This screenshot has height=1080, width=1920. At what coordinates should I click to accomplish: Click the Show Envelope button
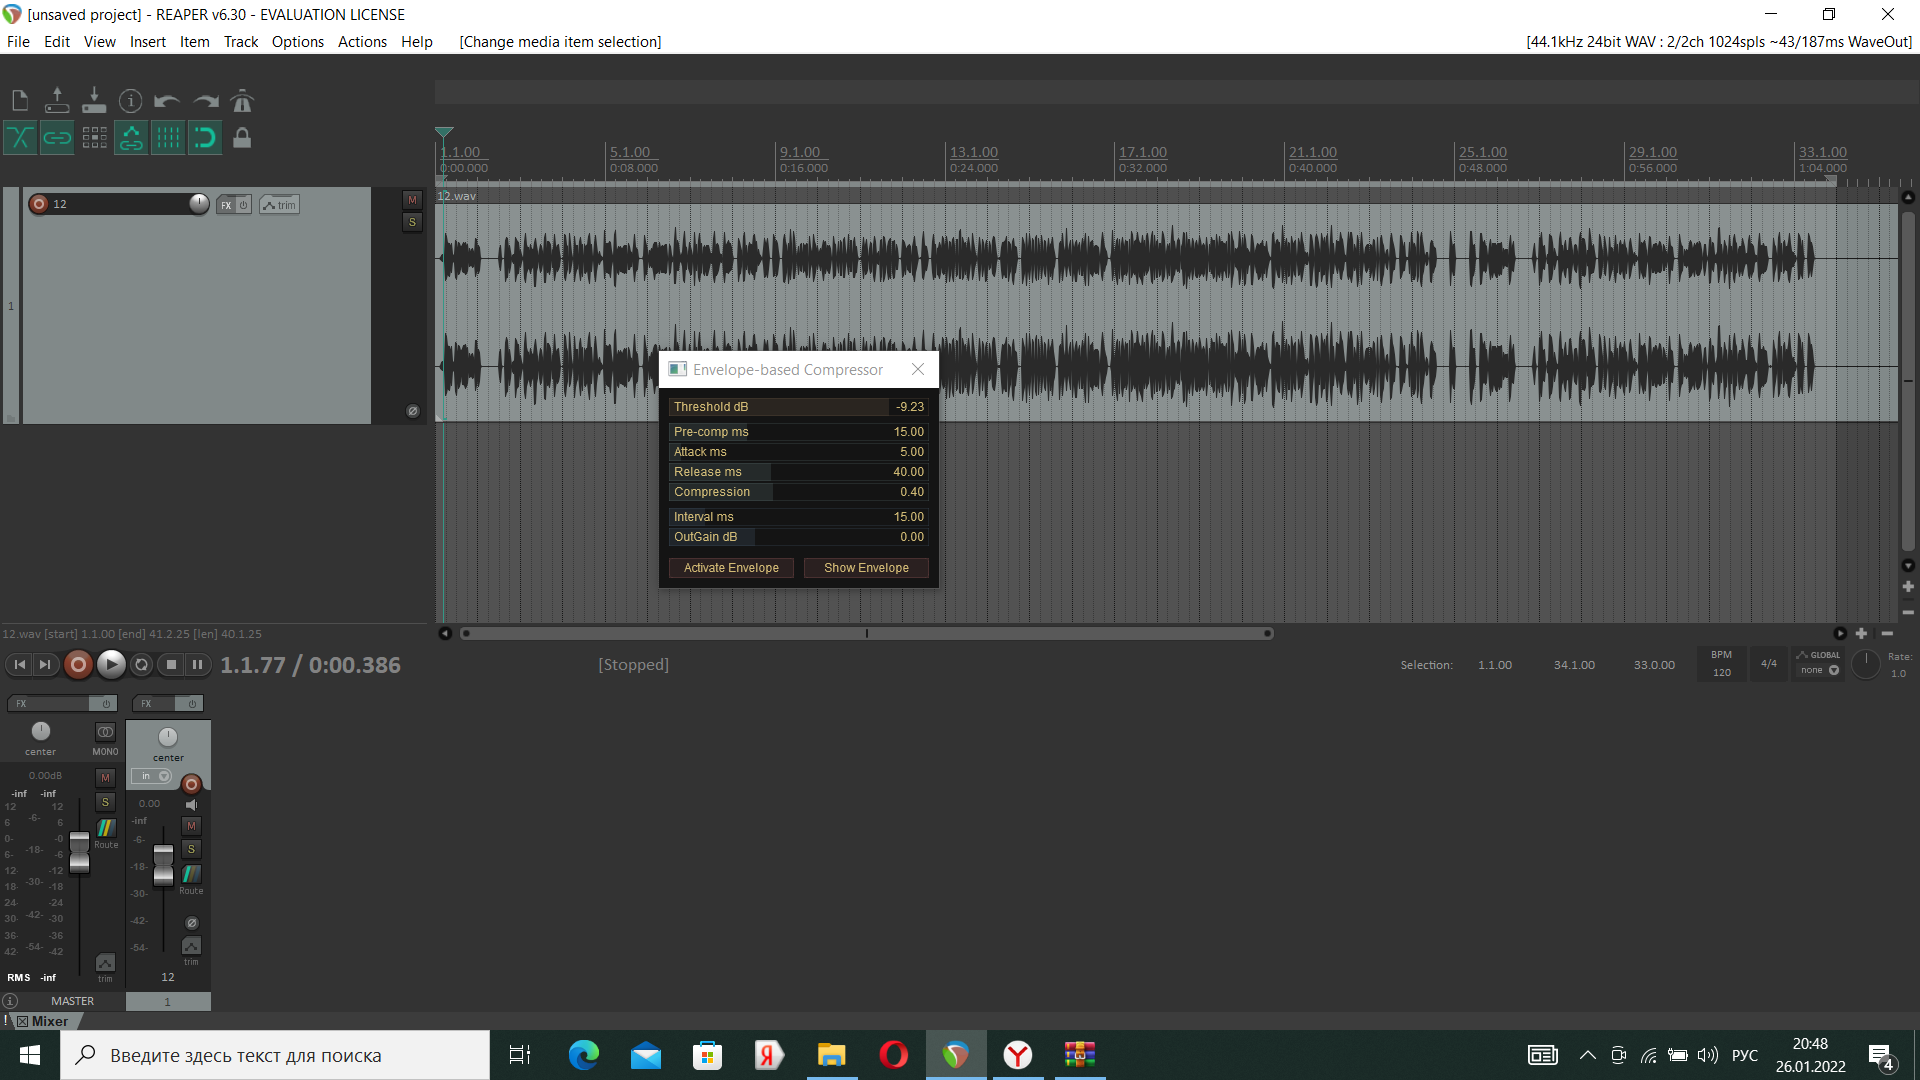[x=866, y=568]
